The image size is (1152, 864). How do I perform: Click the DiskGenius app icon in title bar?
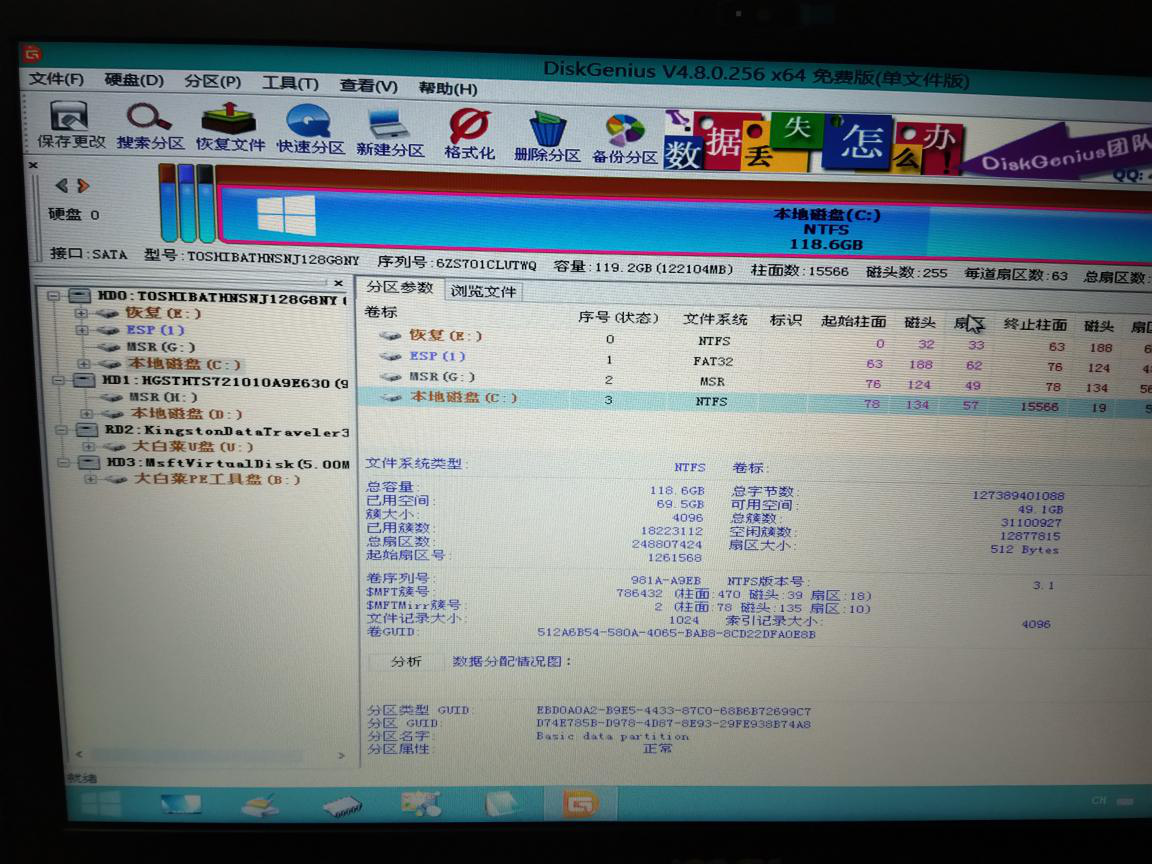pyautogui.click(x=32, y=54)
